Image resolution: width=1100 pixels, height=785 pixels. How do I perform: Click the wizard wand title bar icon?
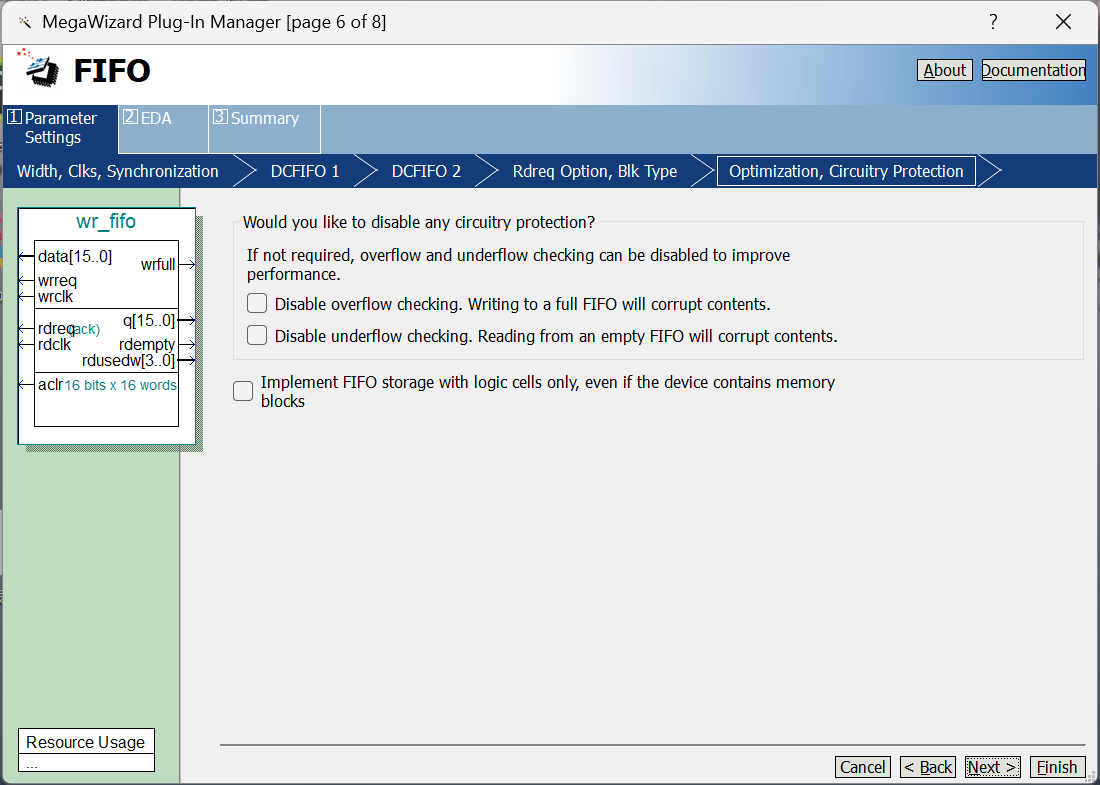pos(25,22)
